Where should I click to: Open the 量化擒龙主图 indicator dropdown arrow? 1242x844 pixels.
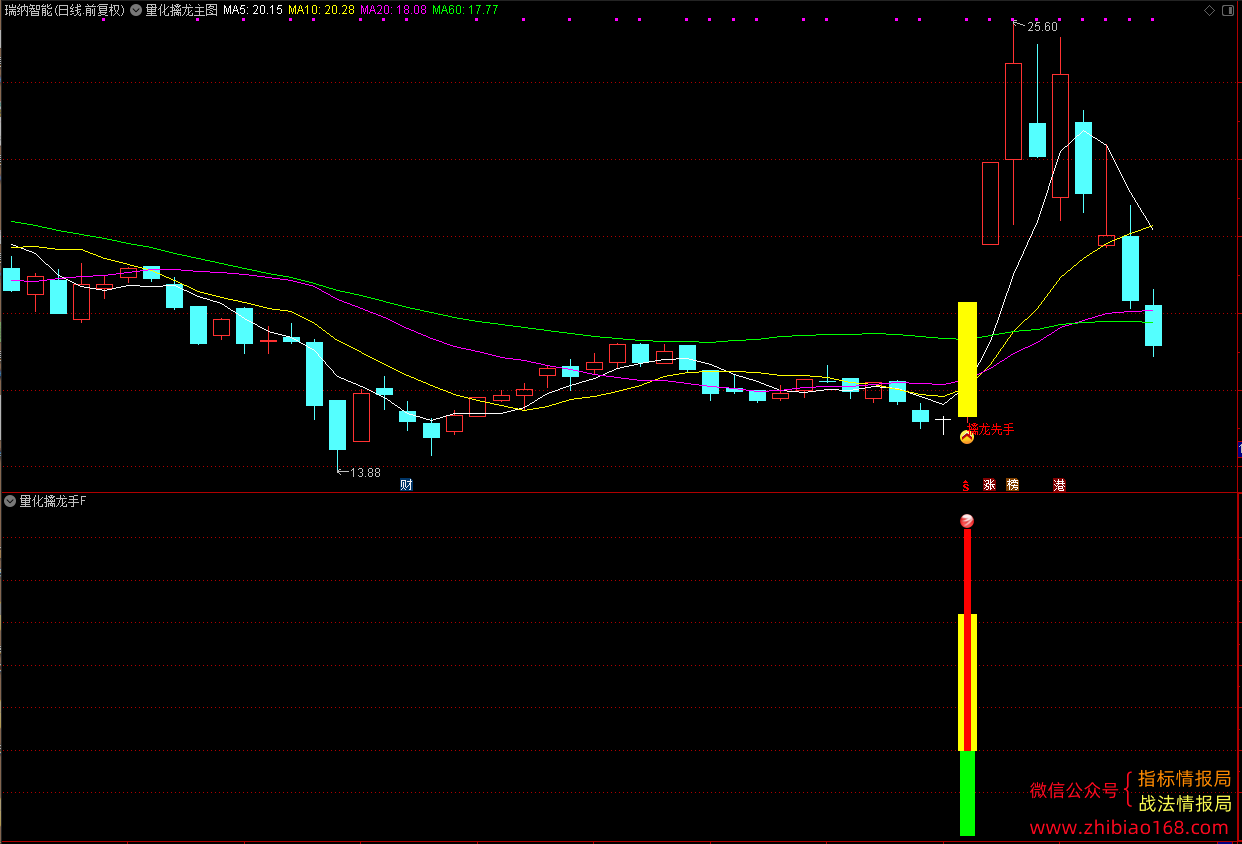136,10
